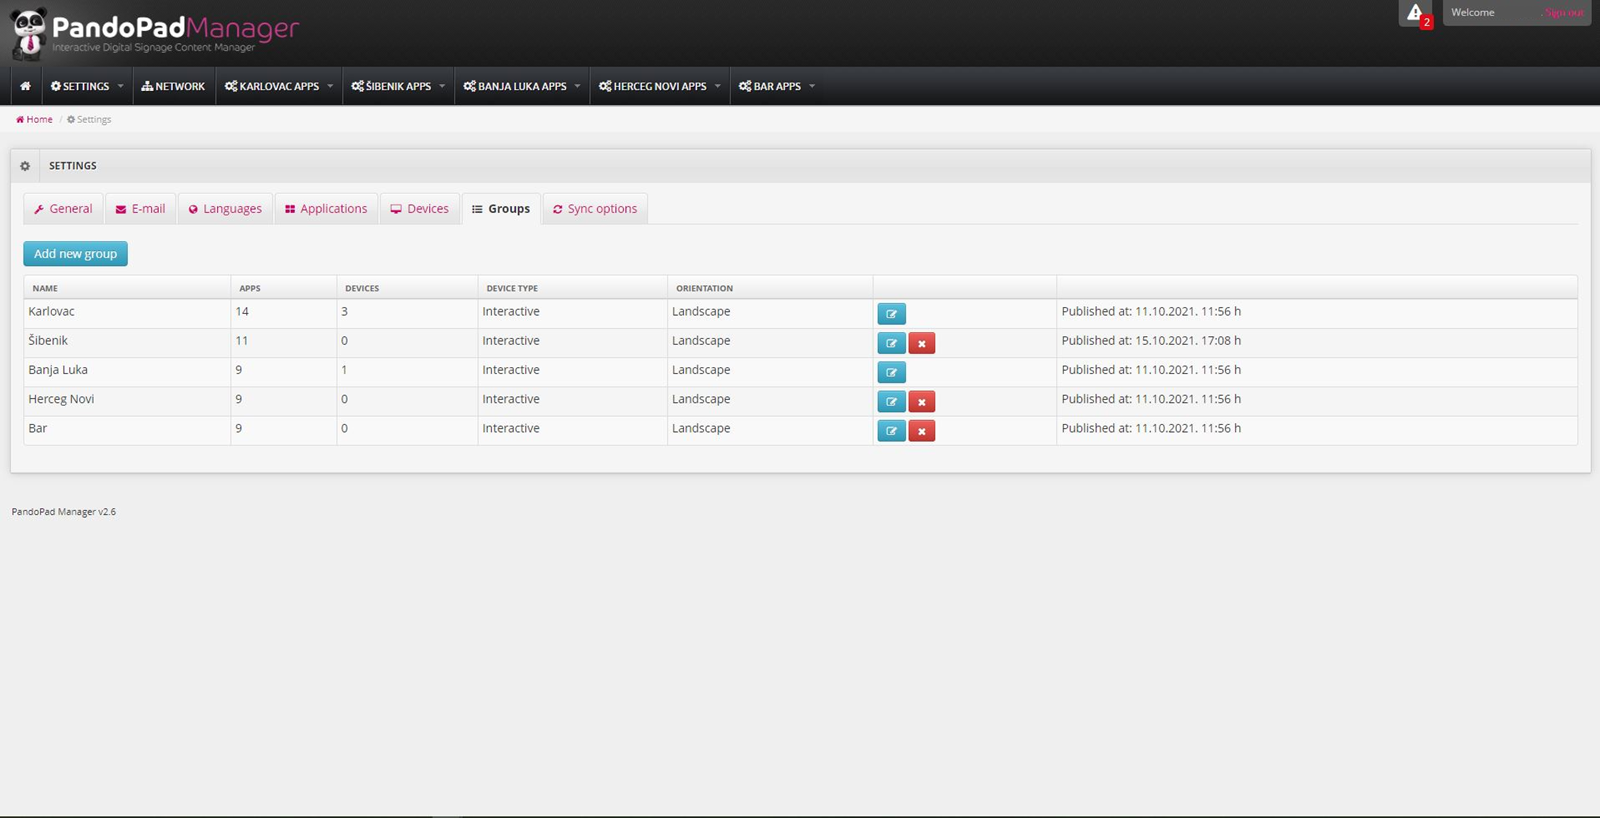
Task: Delete the Herceg Novi group
Action: pyautogui.click(x=921, y=402)
